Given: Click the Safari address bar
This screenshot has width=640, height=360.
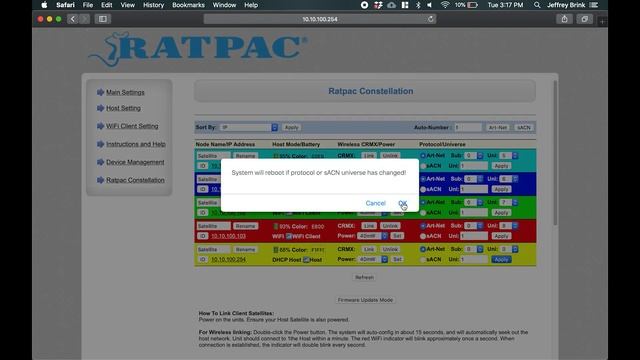Looking at the screenshot, I should click(x=320, y=19).
